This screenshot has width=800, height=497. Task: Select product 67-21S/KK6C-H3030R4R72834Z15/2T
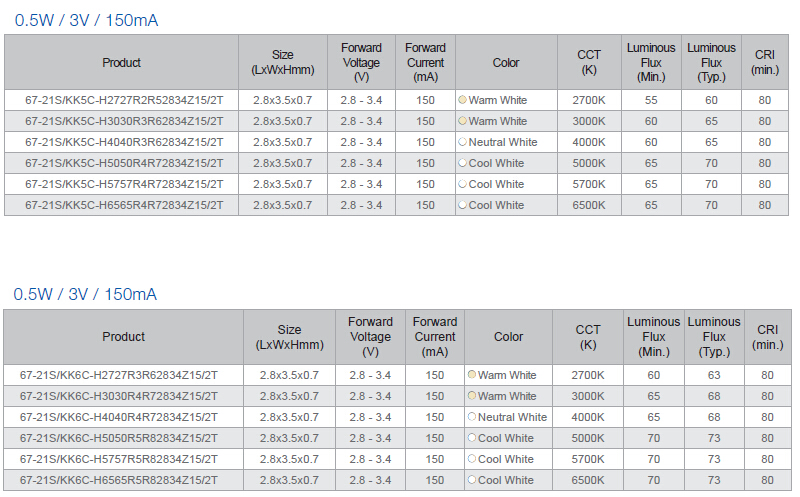[x=118, y=396]
